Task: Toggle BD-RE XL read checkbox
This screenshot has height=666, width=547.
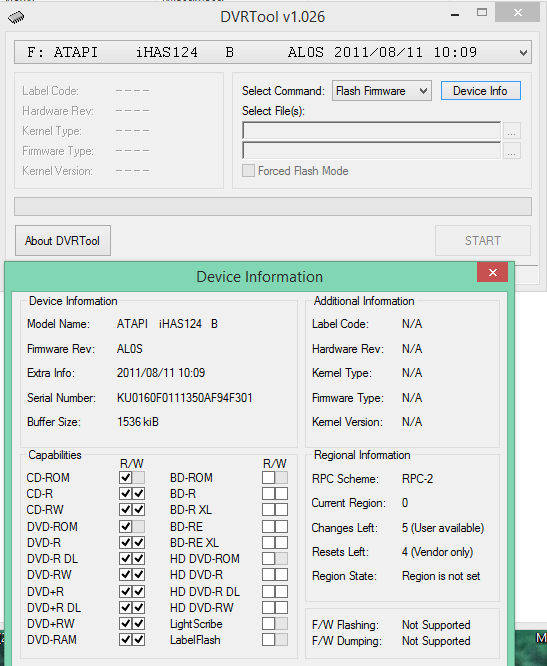Action: pyautogui.click(x=268, y=542)
